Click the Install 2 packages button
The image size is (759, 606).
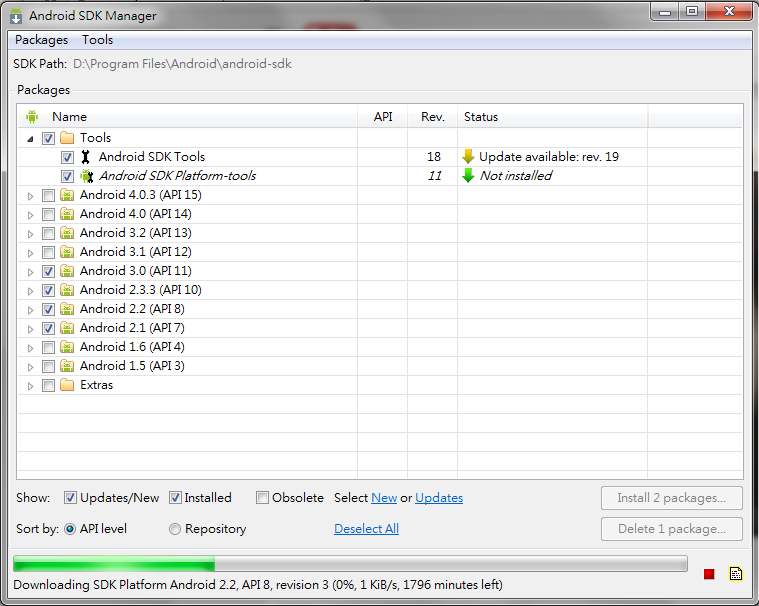pyautogui.click(x=671, y=498)
